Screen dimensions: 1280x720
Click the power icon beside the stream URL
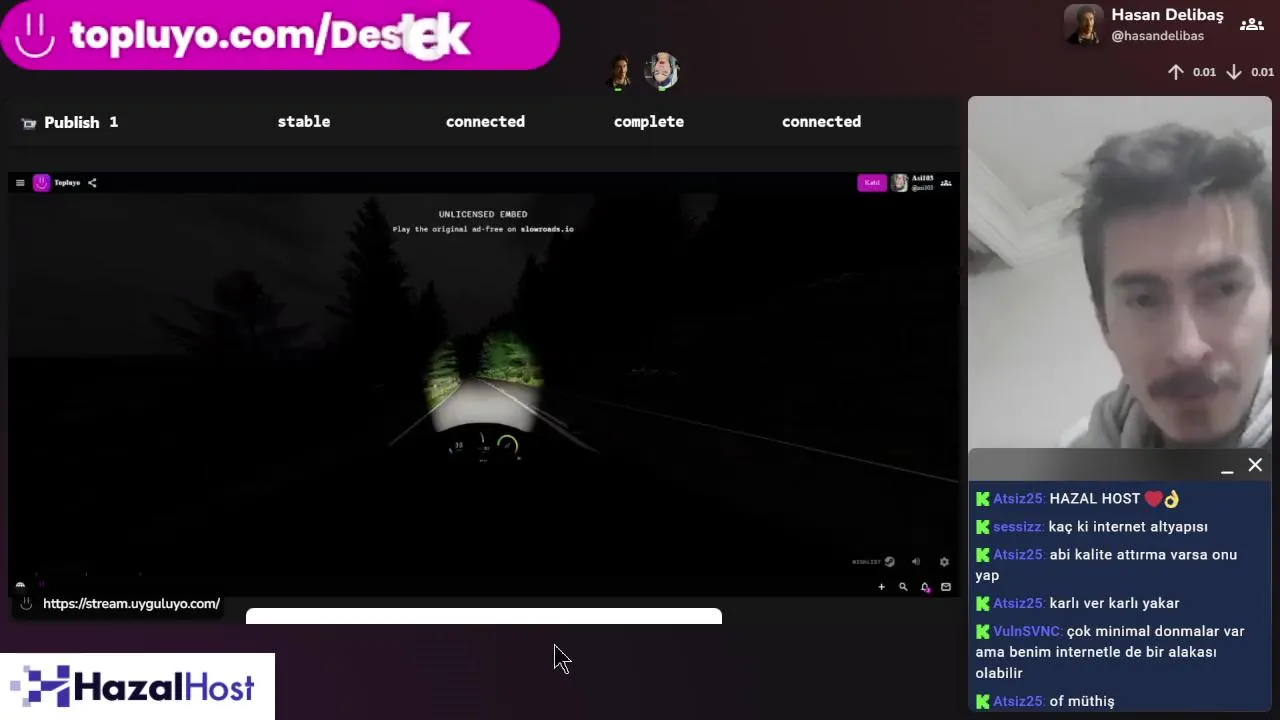(x=26, y=604)
